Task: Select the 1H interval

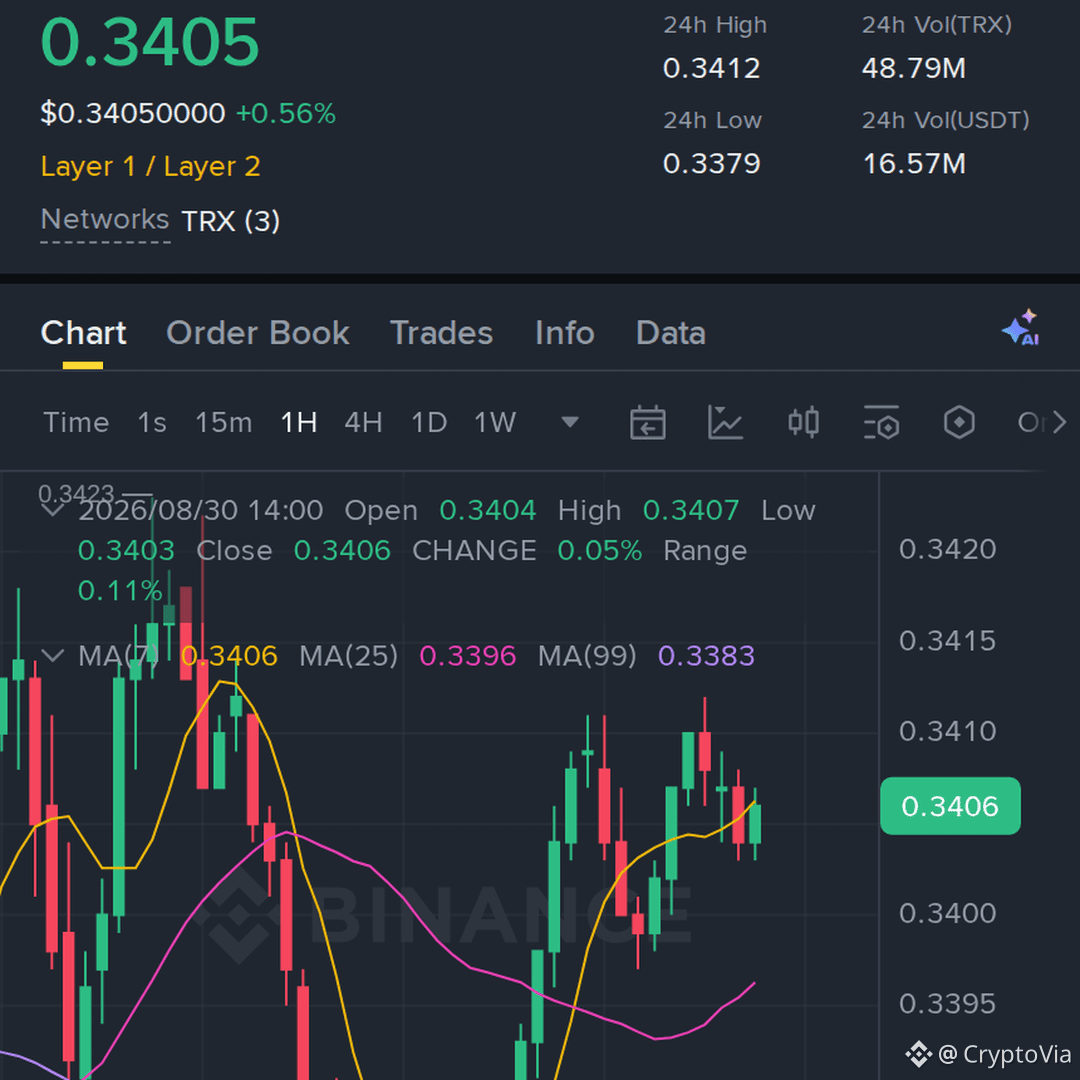Action: 299,422
